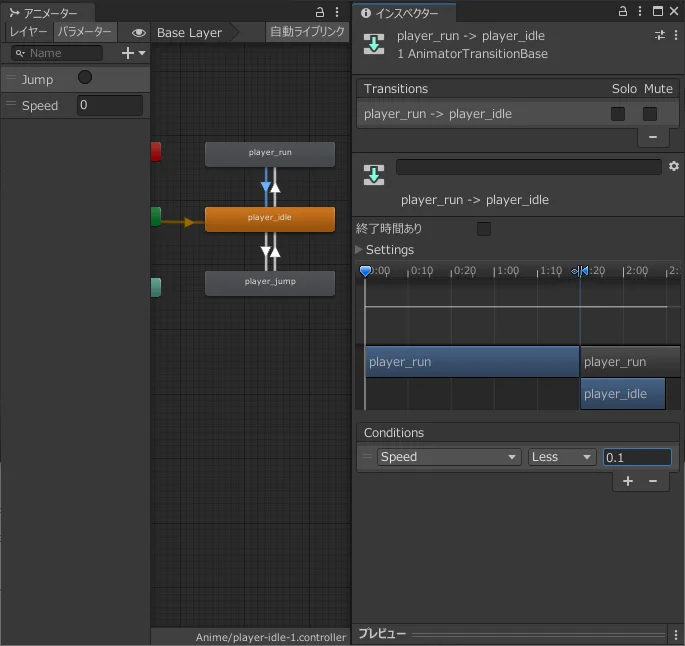Enable Solo for player_run -> player_idle
This screenshot has width=685, height=646.
pos(618,114)
